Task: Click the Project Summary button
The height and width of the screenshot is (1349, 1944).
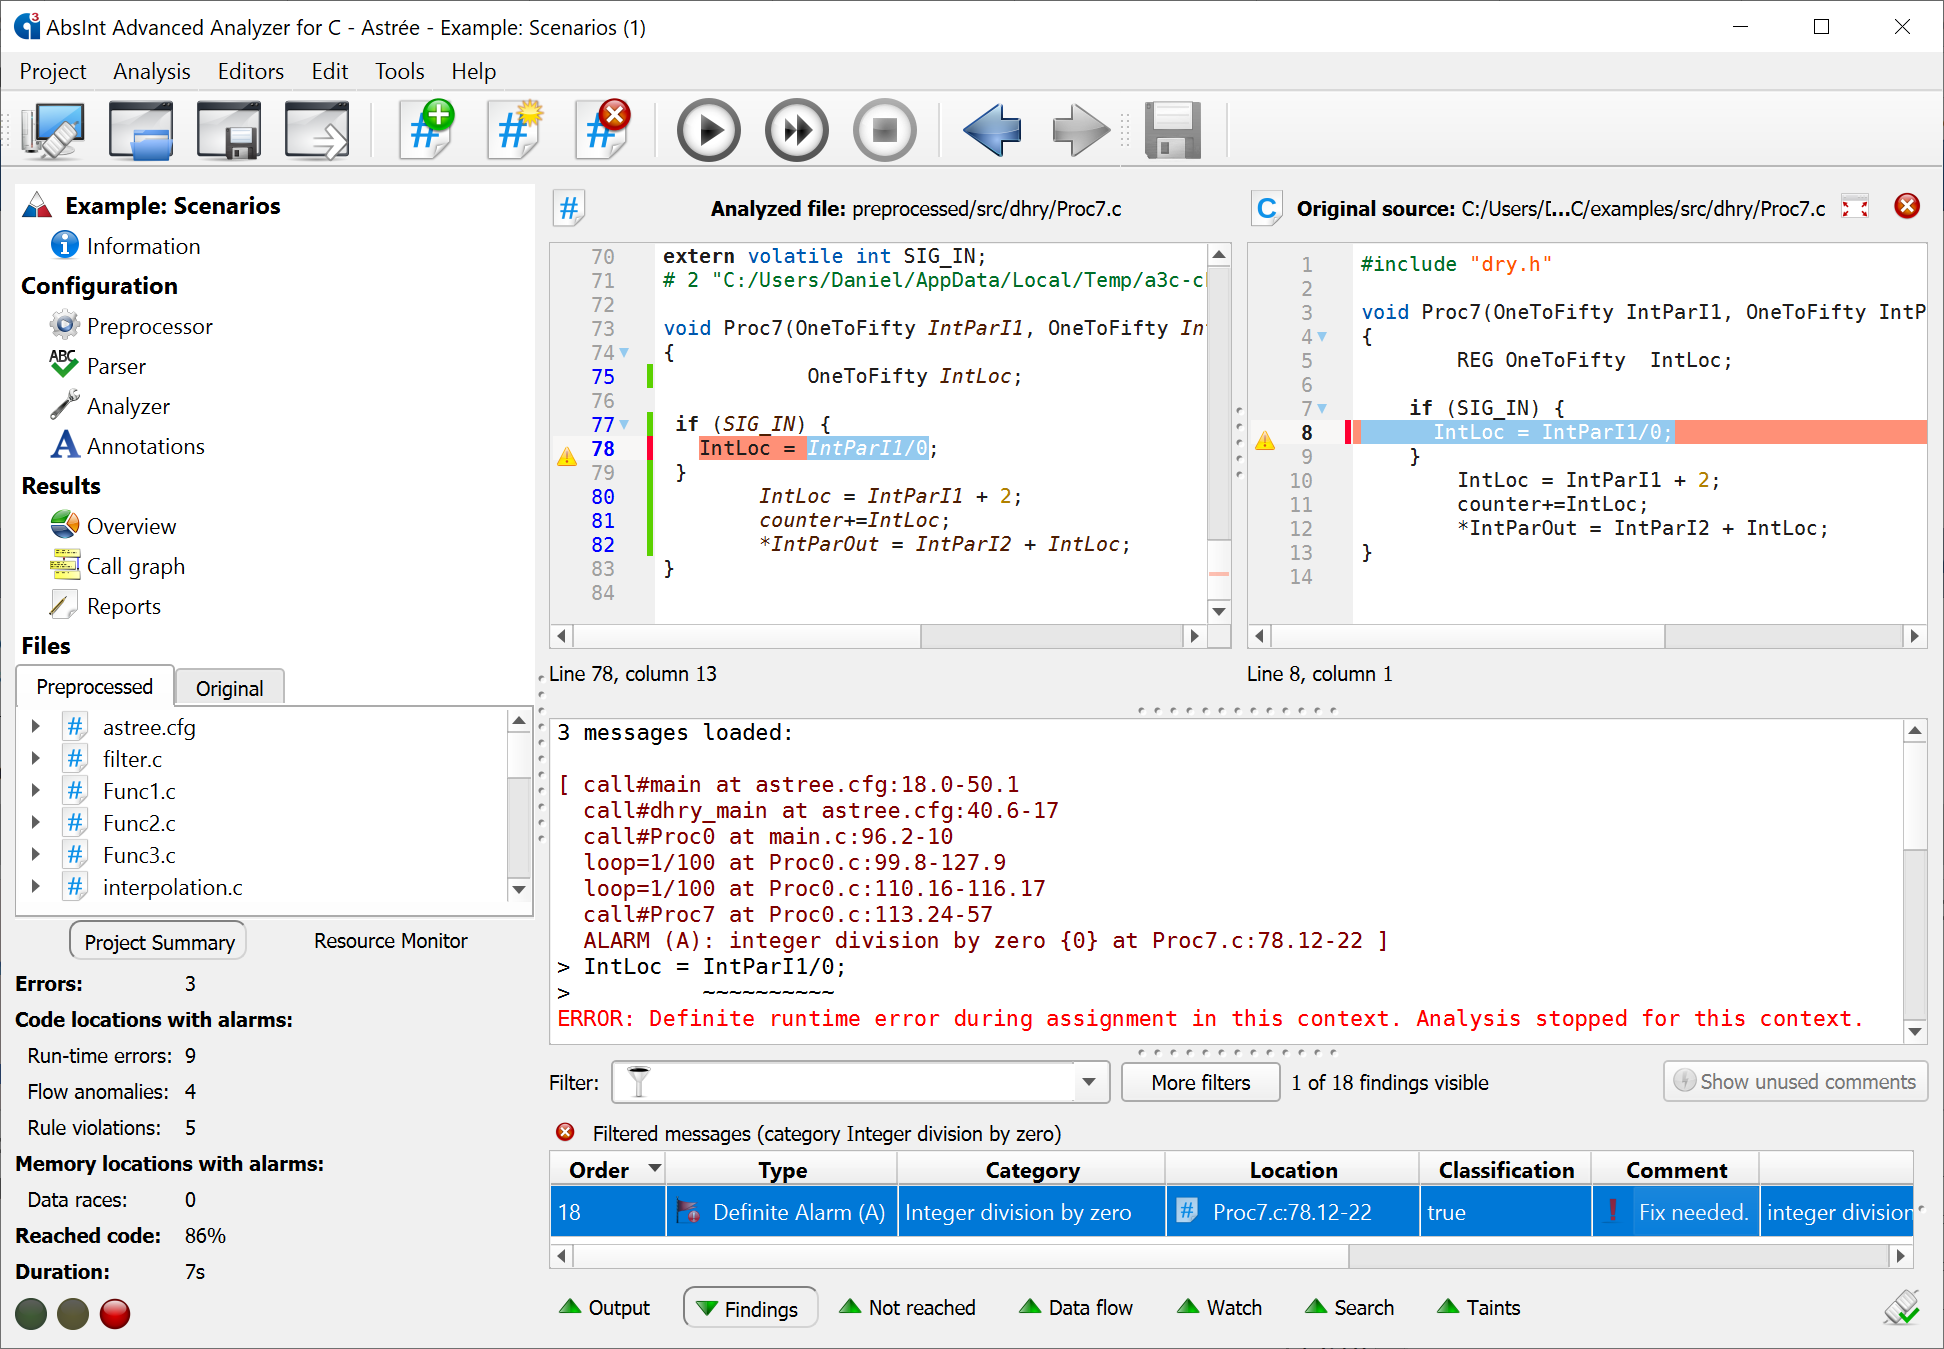Action: point(158,942)
